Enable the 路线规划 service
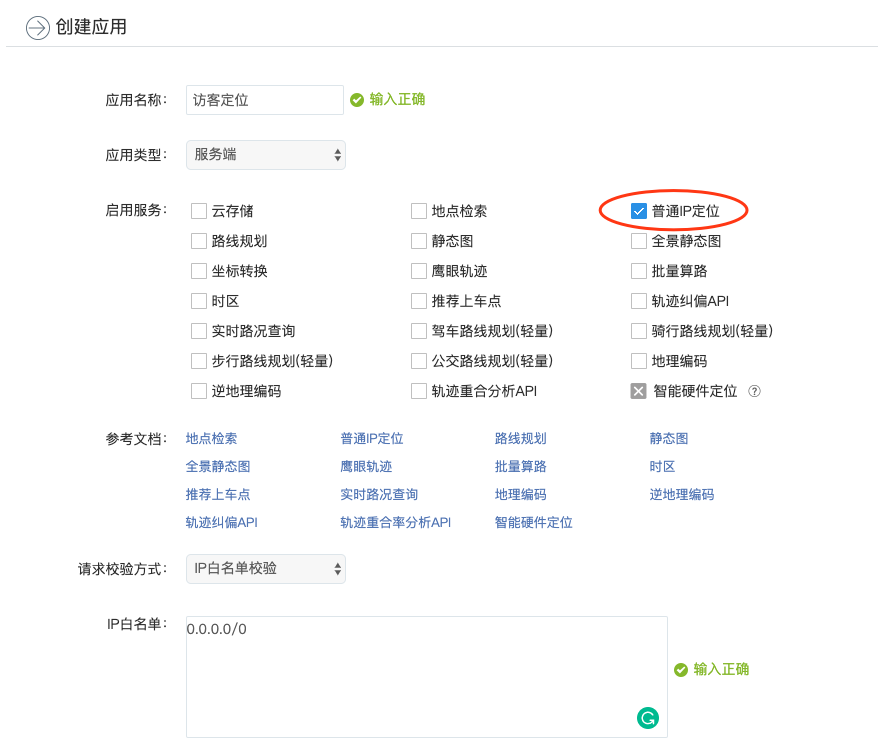This screenshot has width=878, height=749. [x=198, y=241]
